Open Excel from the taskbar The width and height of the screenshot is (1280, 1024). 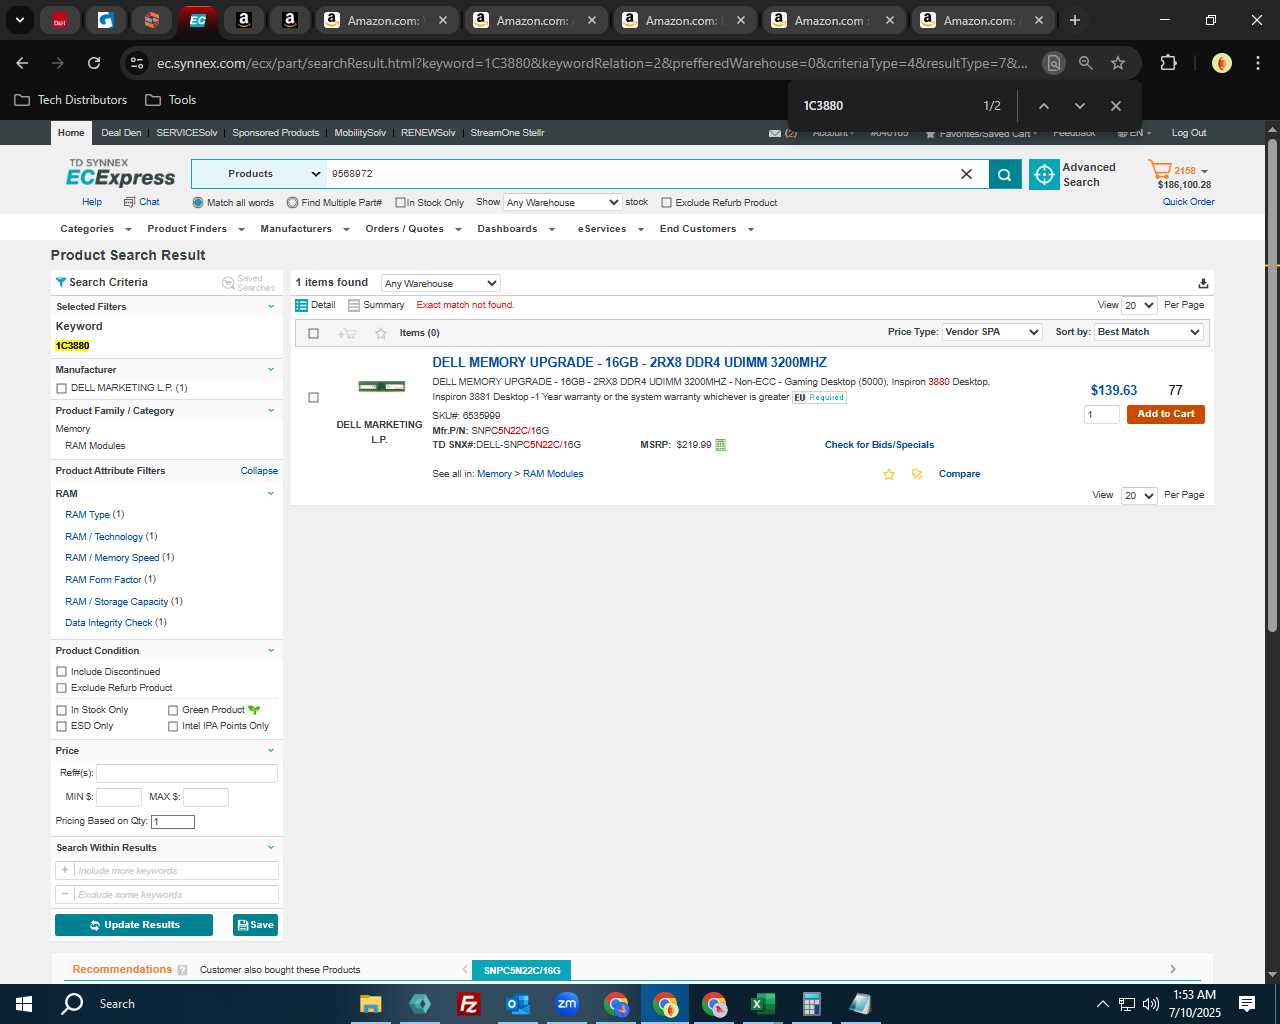762,1004
